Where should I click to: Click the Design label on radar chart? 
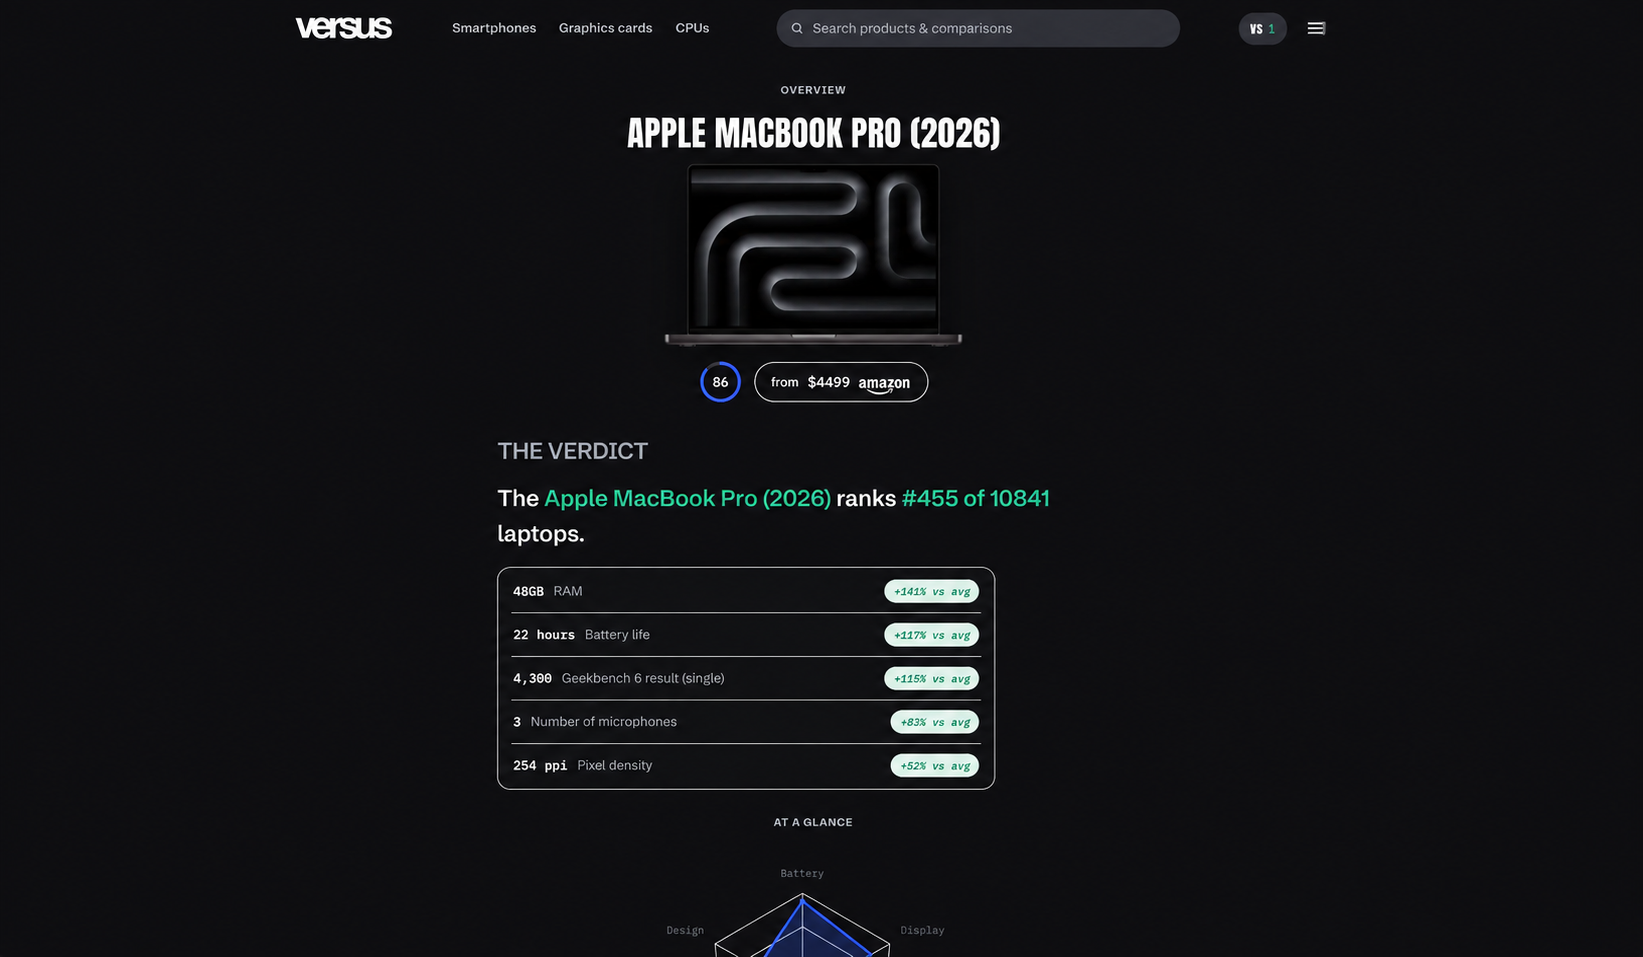click(x=685, y=930)
